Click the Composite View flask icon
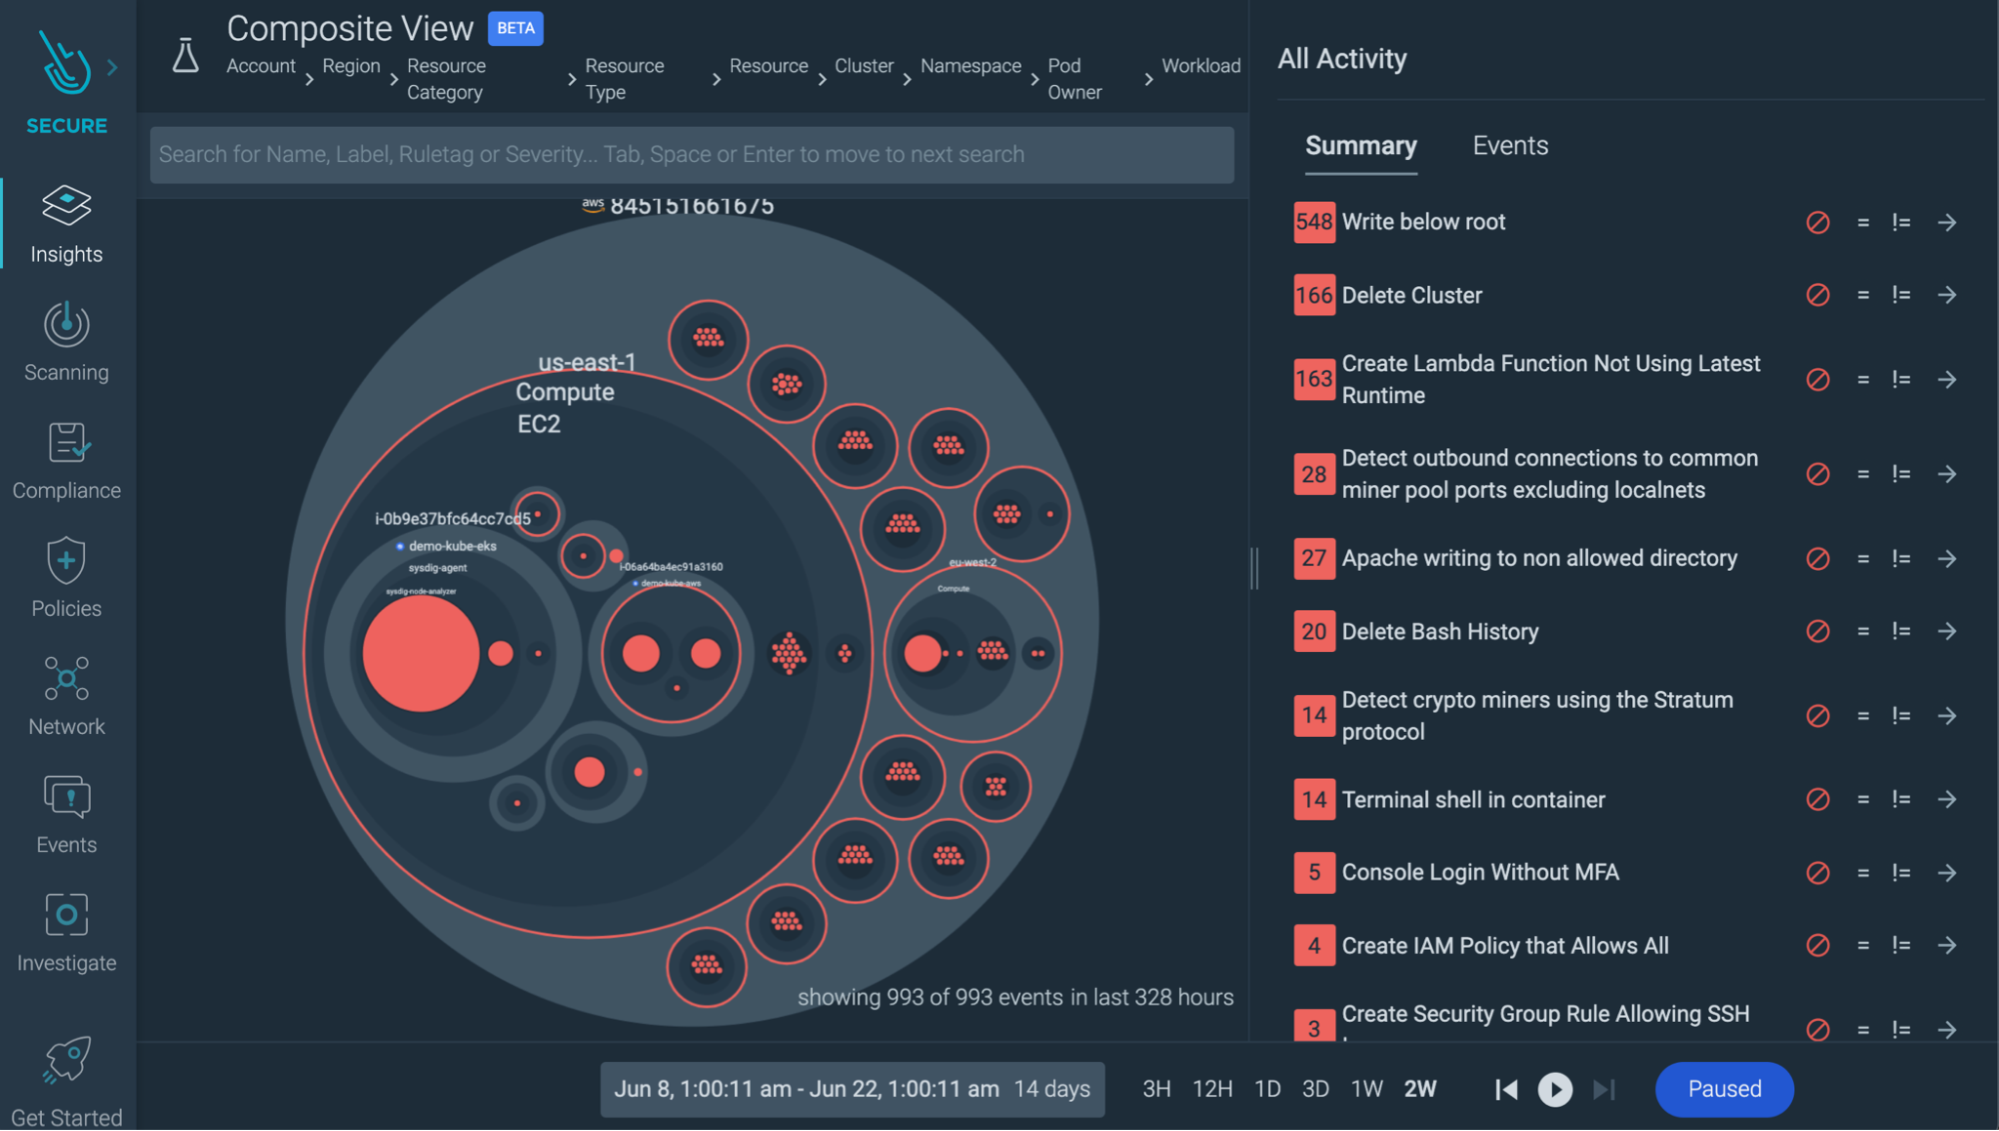1999x1131 pixels. (185, 56)
